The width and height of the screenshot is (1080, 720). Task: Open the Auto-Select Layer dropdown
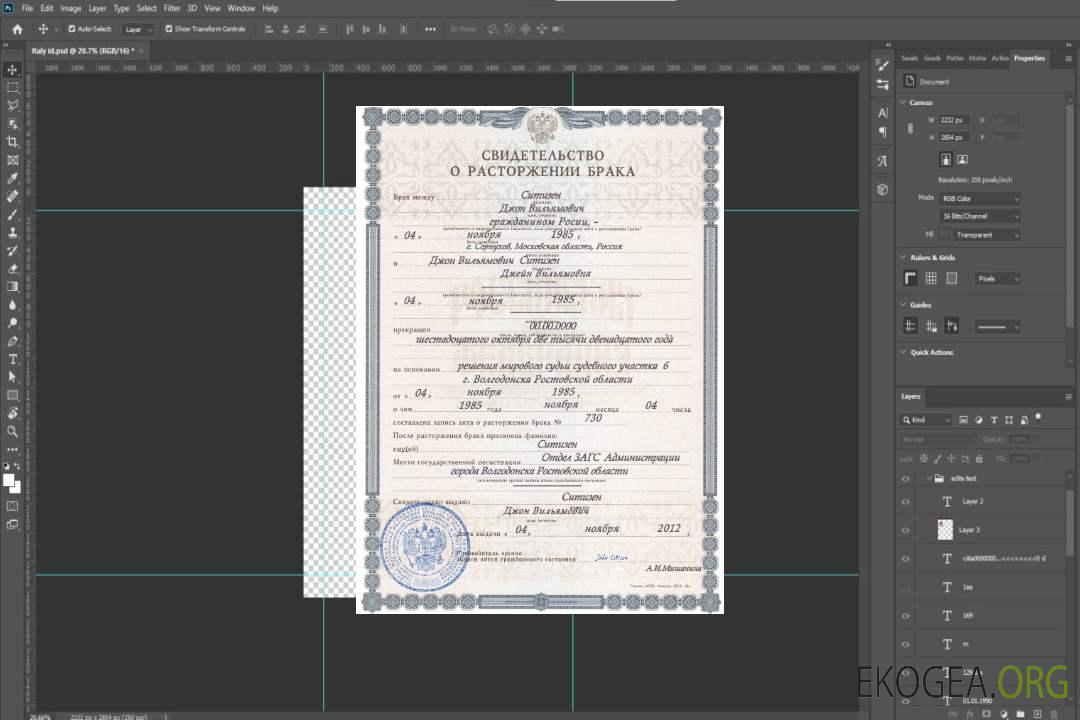[138, 30]
